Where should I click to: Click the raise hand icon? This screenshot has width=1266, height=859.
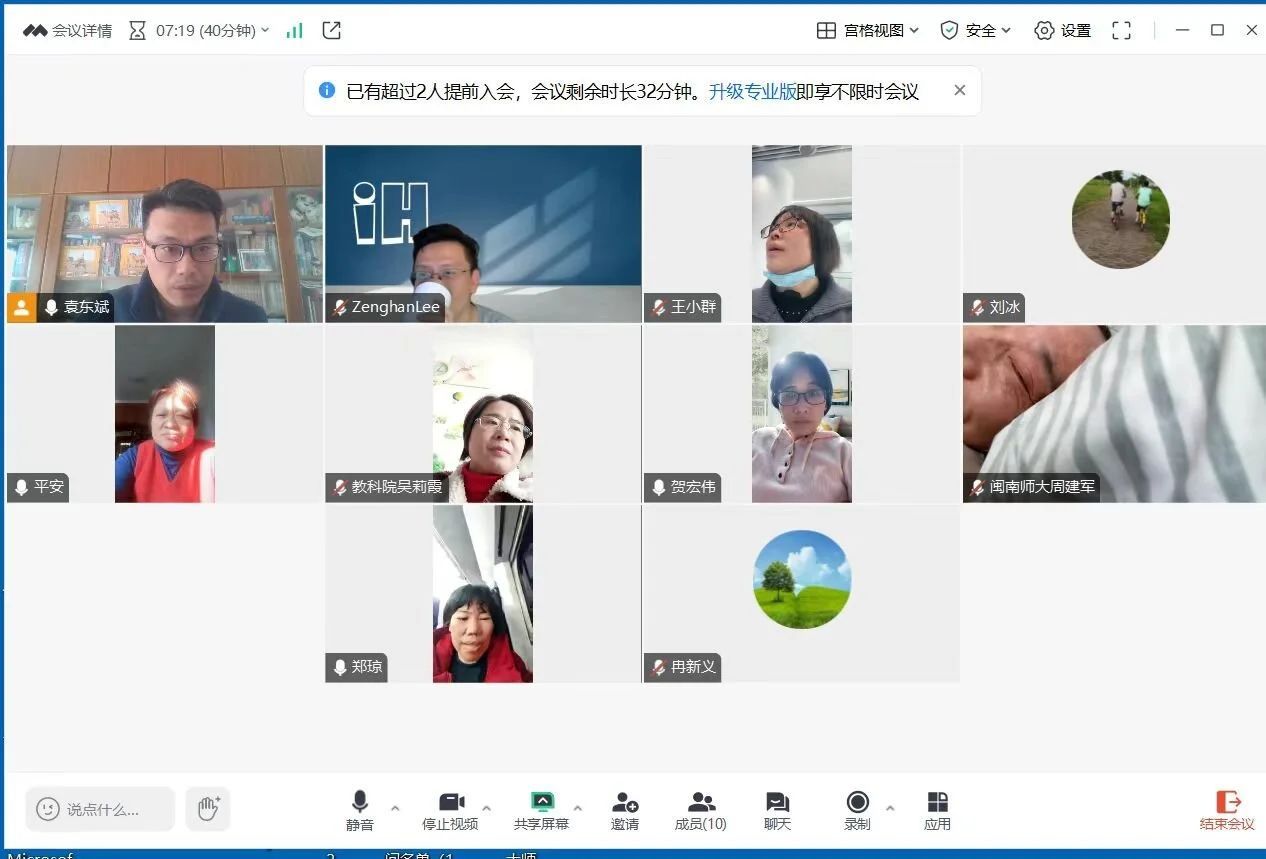click(208, 809)
